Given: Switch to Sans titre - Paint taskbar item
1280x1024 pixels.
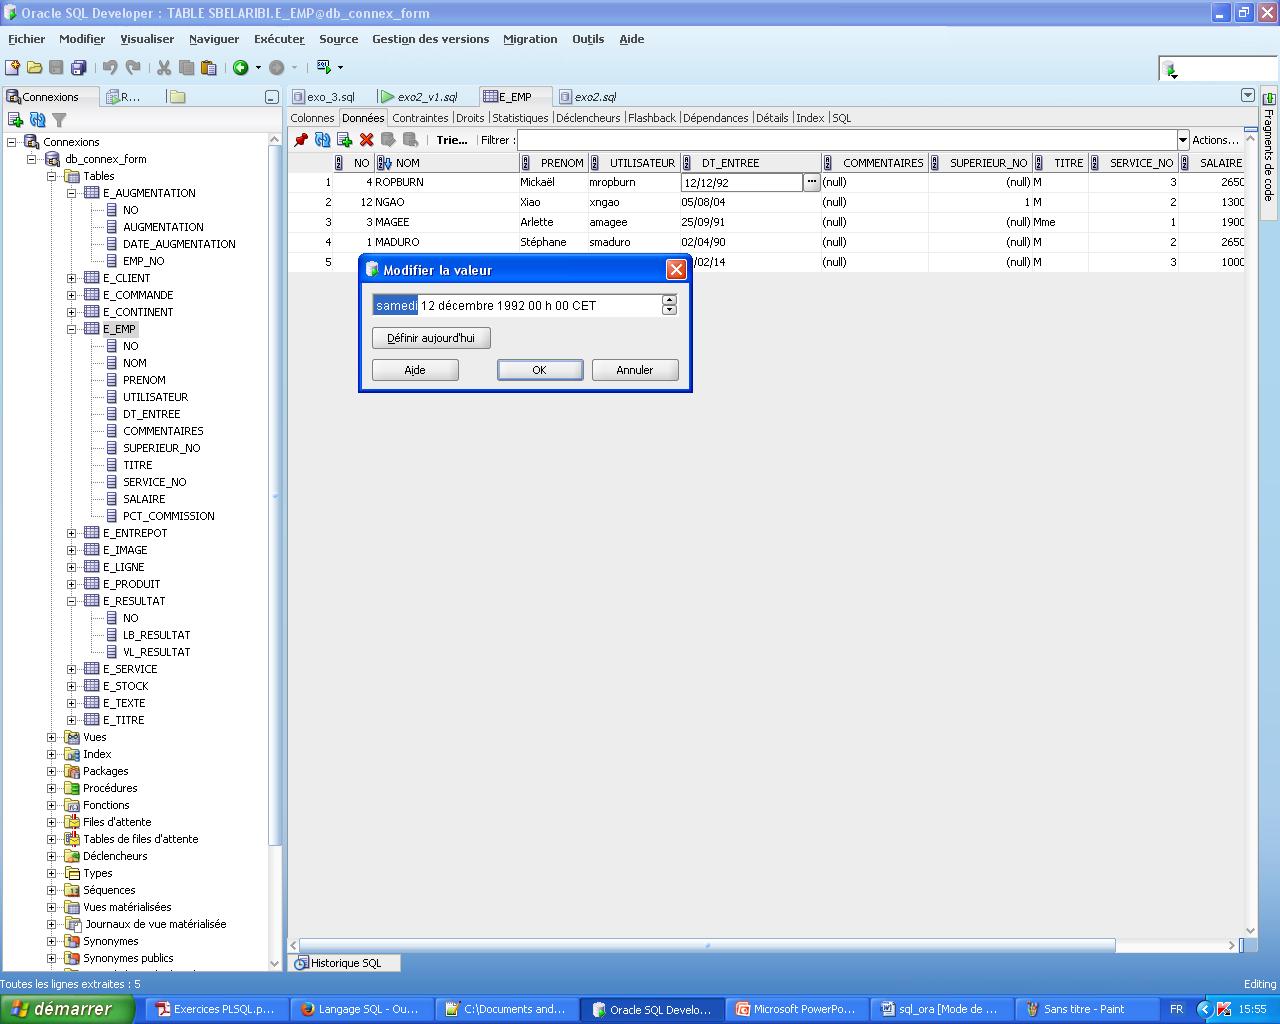Looking at the screenshot, I should 1084,1009.
